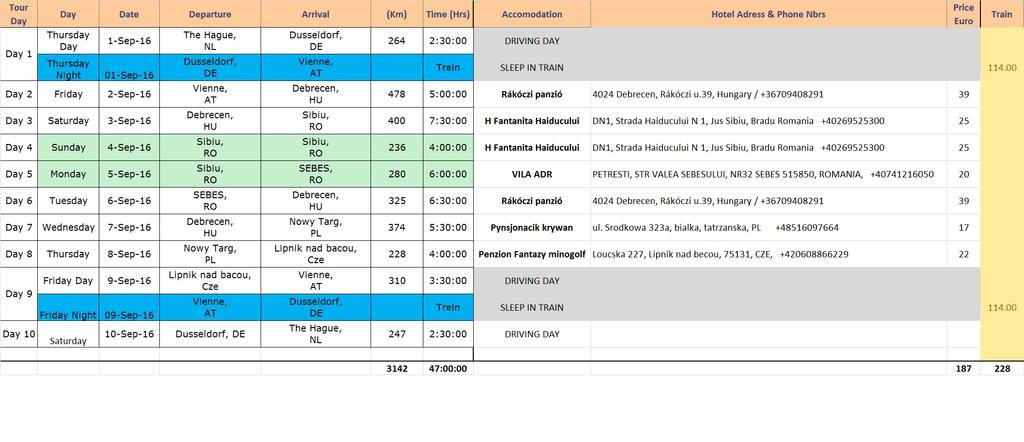Click the total price '187'
This screenshot has width=1024, height=442.
(x=963, y=368)
